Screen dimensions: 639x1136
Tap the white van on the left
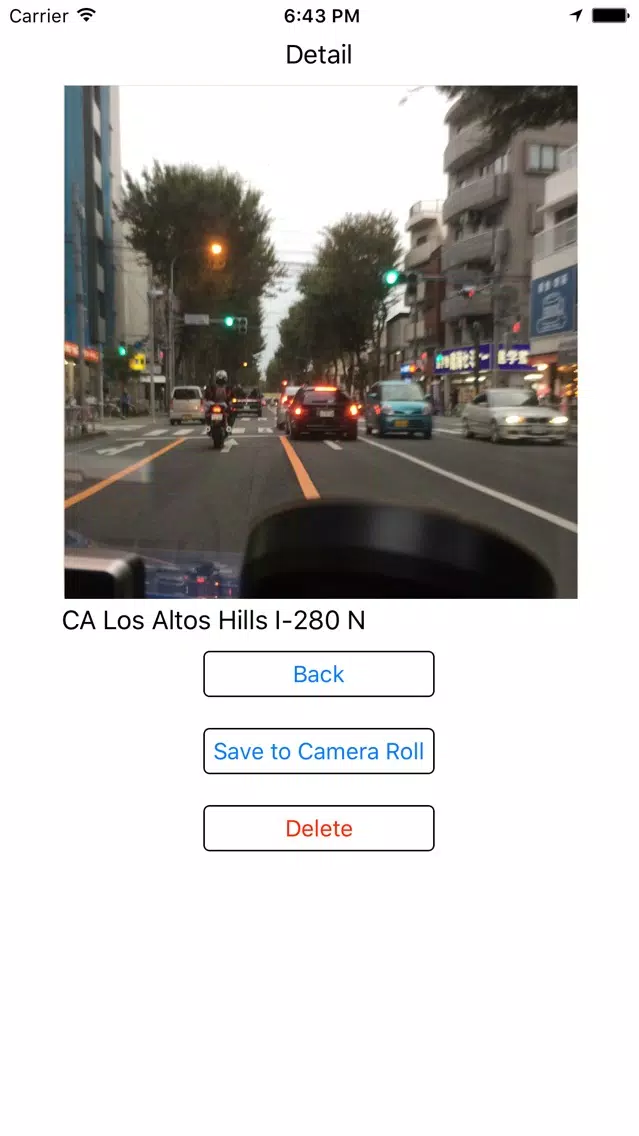pos(187,405)
